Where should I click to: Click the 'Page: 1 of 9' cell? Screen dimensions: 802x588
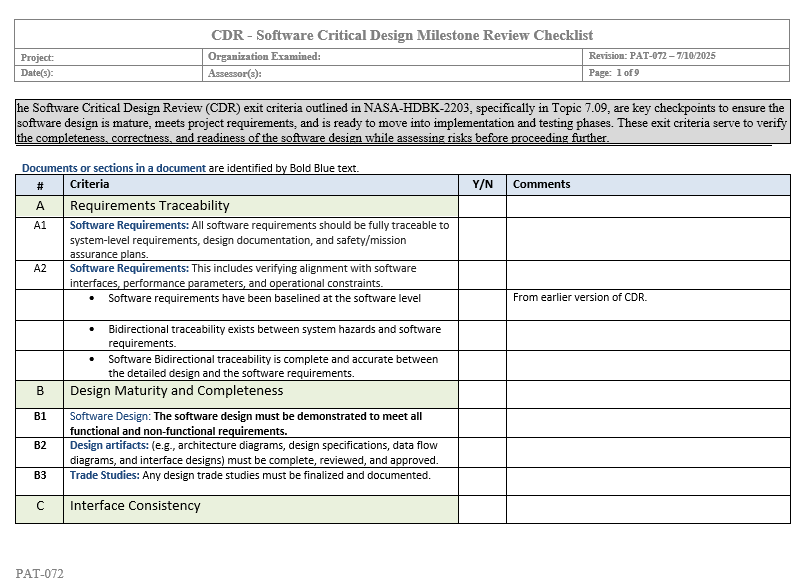687,73
